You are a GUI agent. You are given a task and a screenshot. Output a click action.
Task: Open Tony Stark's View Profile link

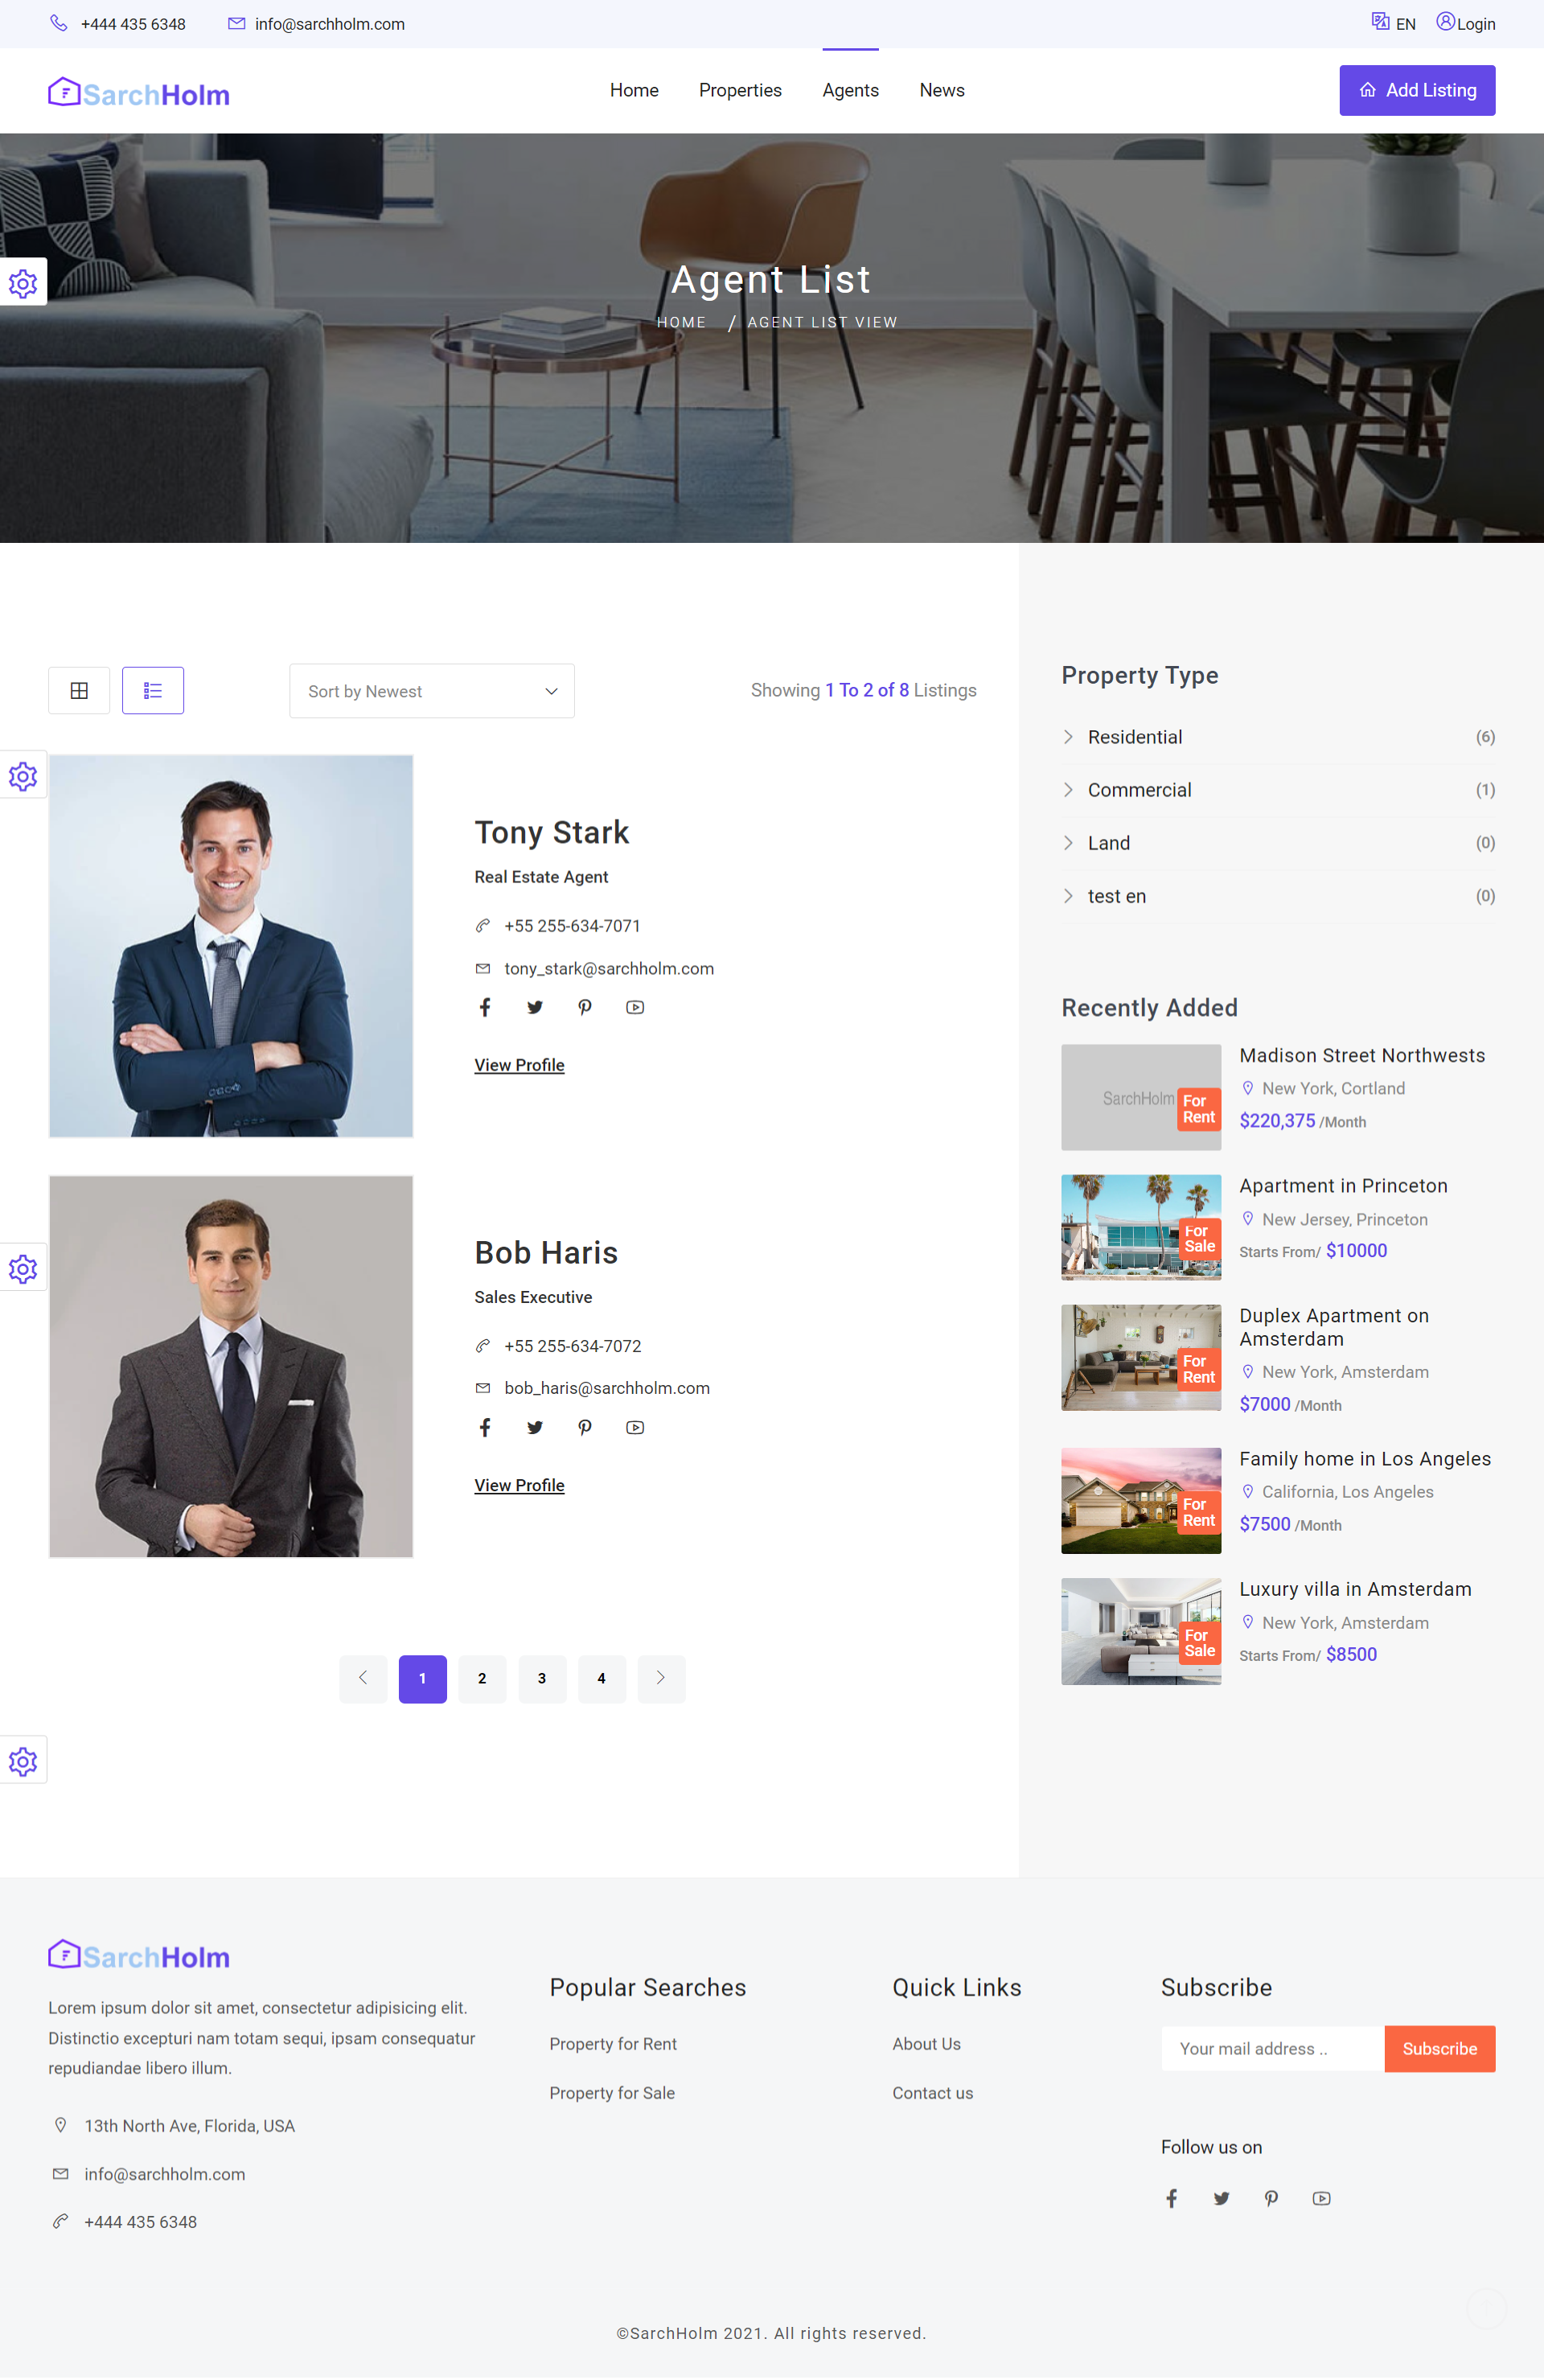(x=519, y=1065)
